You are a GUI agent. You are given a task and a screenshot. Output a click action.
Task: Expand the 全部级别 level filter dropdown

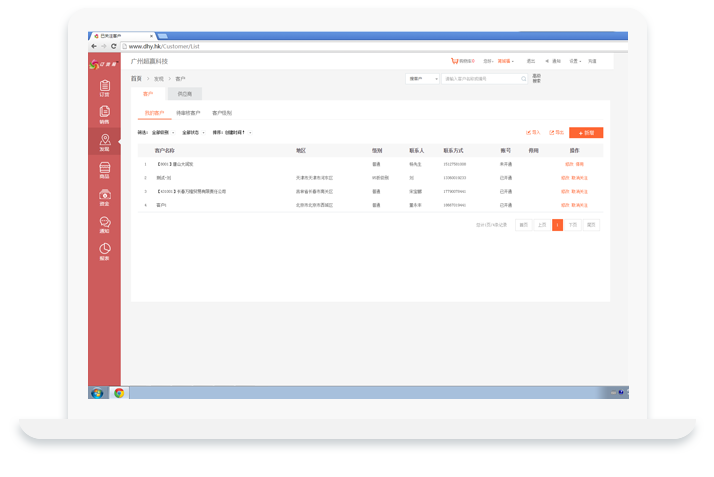[163, 132]
